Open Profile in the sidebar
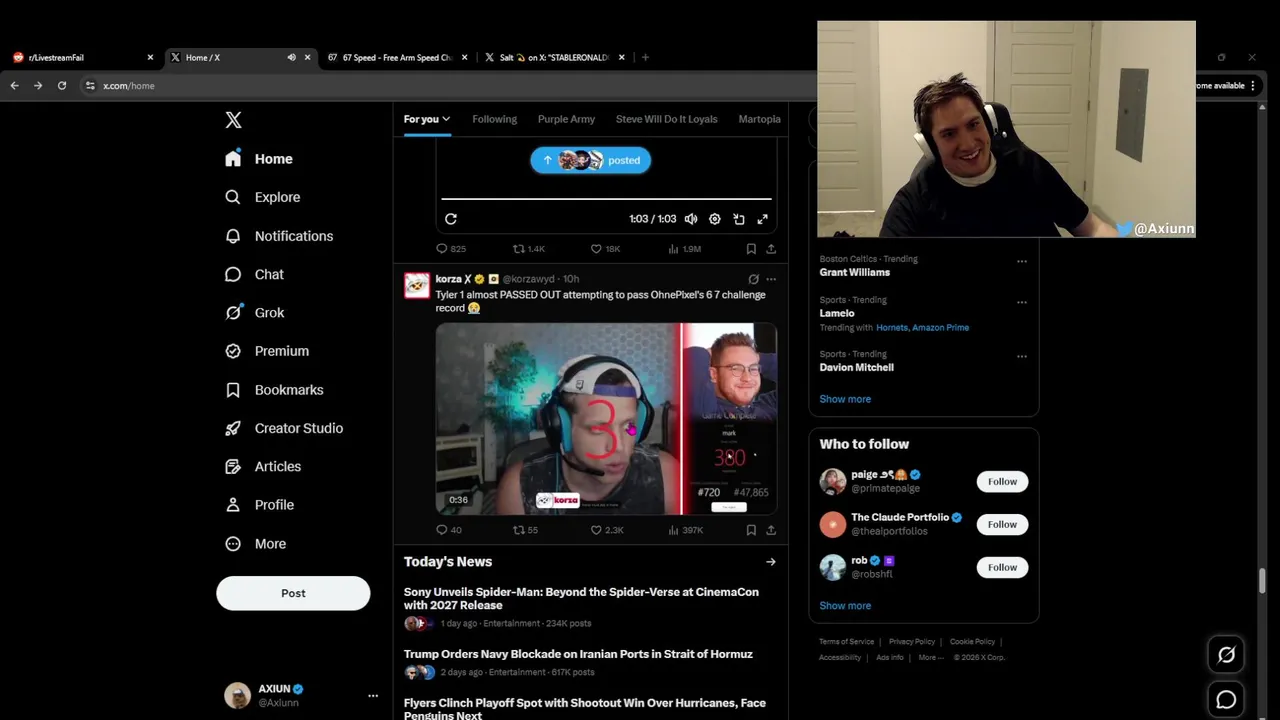 pos(260,505)
